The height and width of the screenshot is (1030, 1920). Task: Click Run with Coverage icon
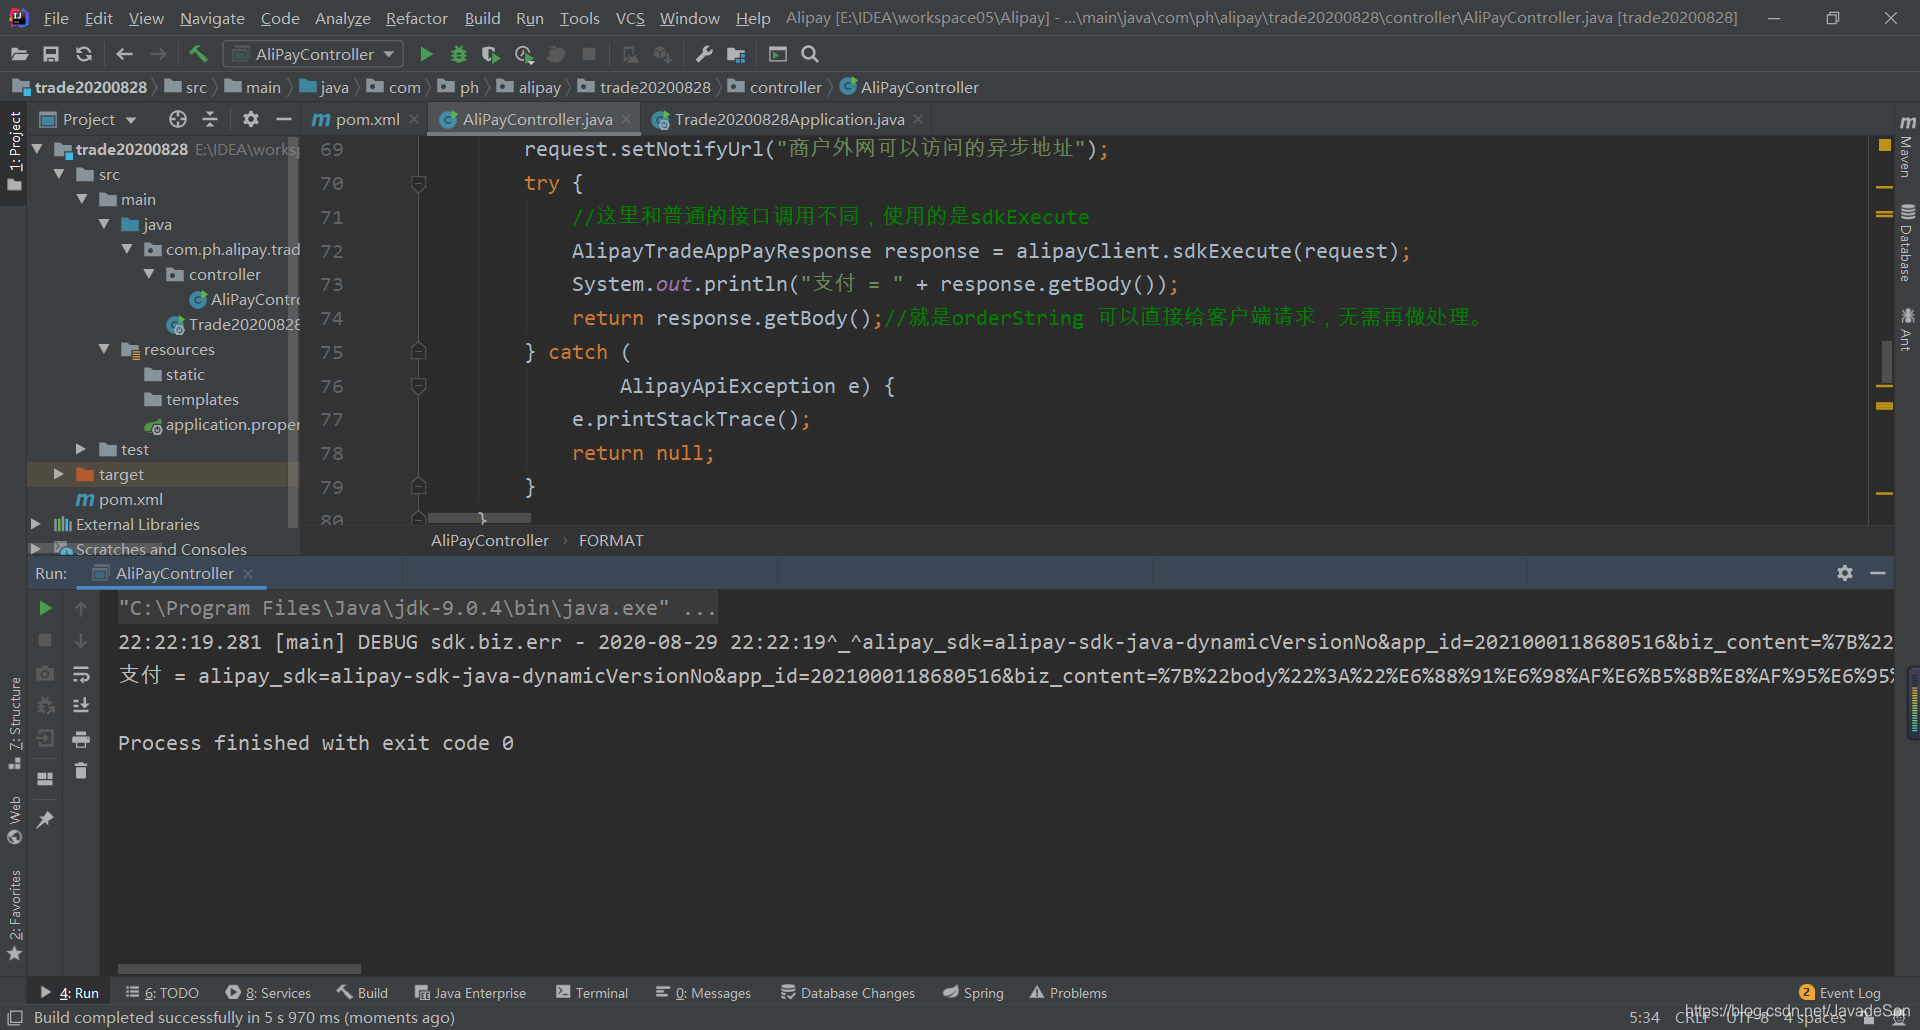pos(490,54)
